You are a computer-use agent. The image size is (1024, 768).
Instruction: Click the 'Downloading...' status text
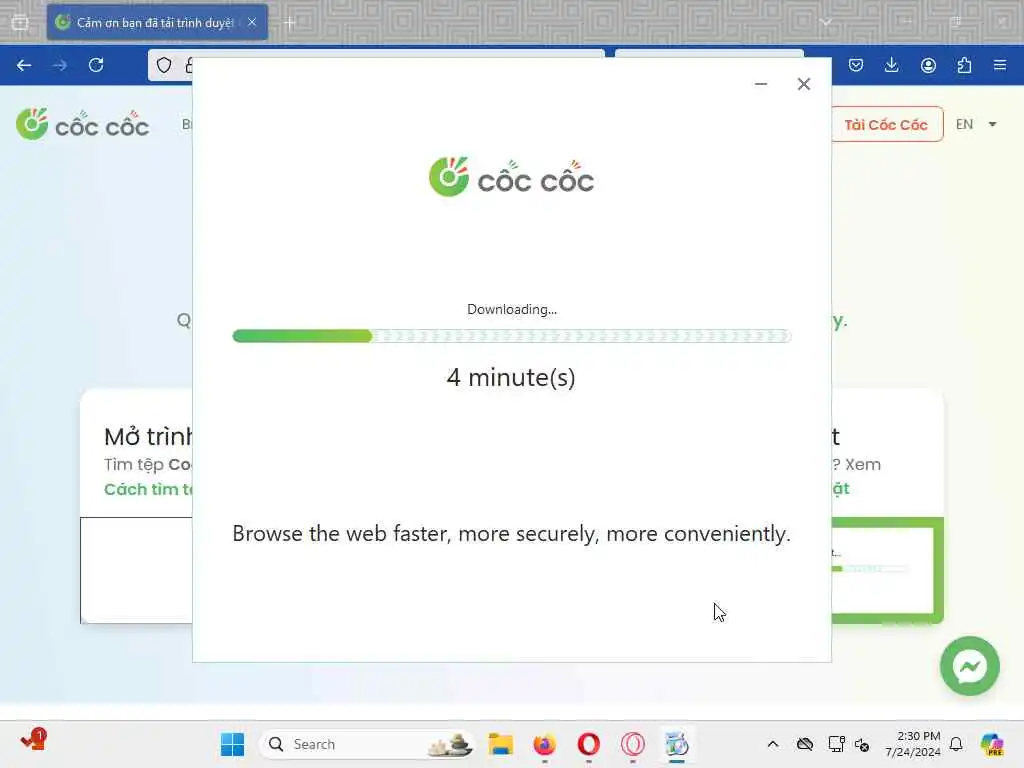[512, 310]
